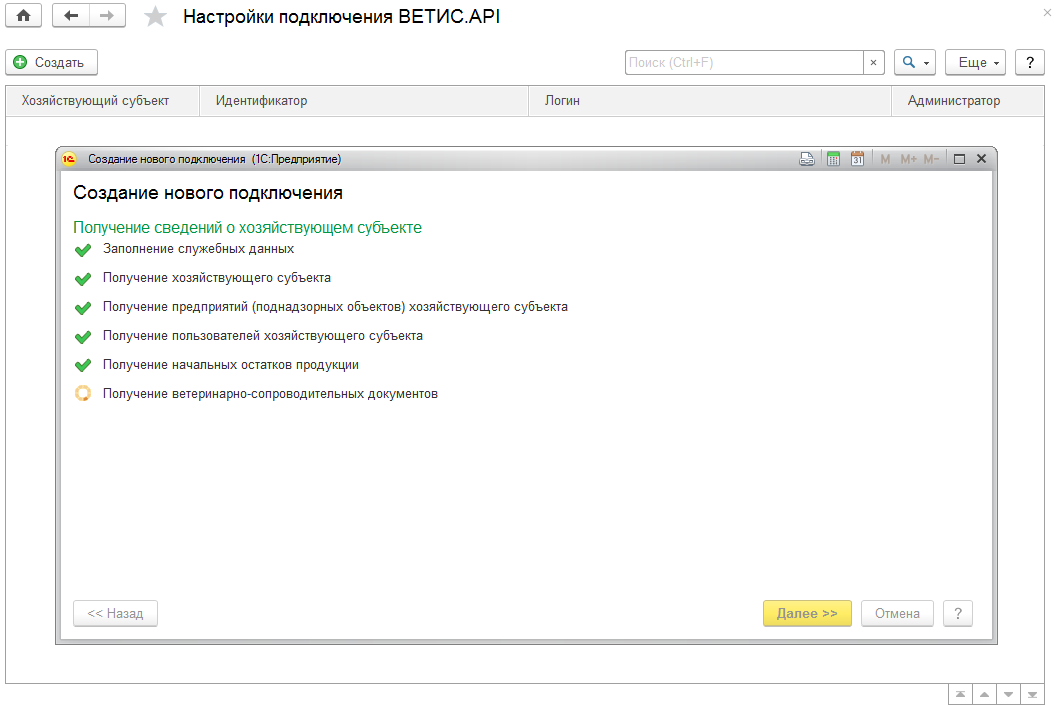Sort by Идентификатор column header
Image resolution: width=1056 pixels, height=707 pixels.
[364, 101]
